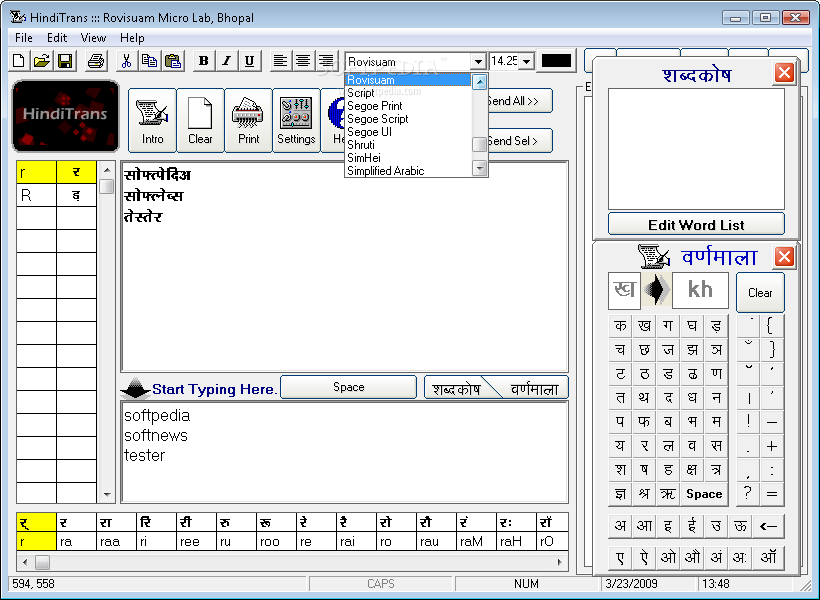This screenshot has width=820, height=600.
Task: Click the horizontal scrollbar thumb under syllable table
Action: click(x=42, y=563)
